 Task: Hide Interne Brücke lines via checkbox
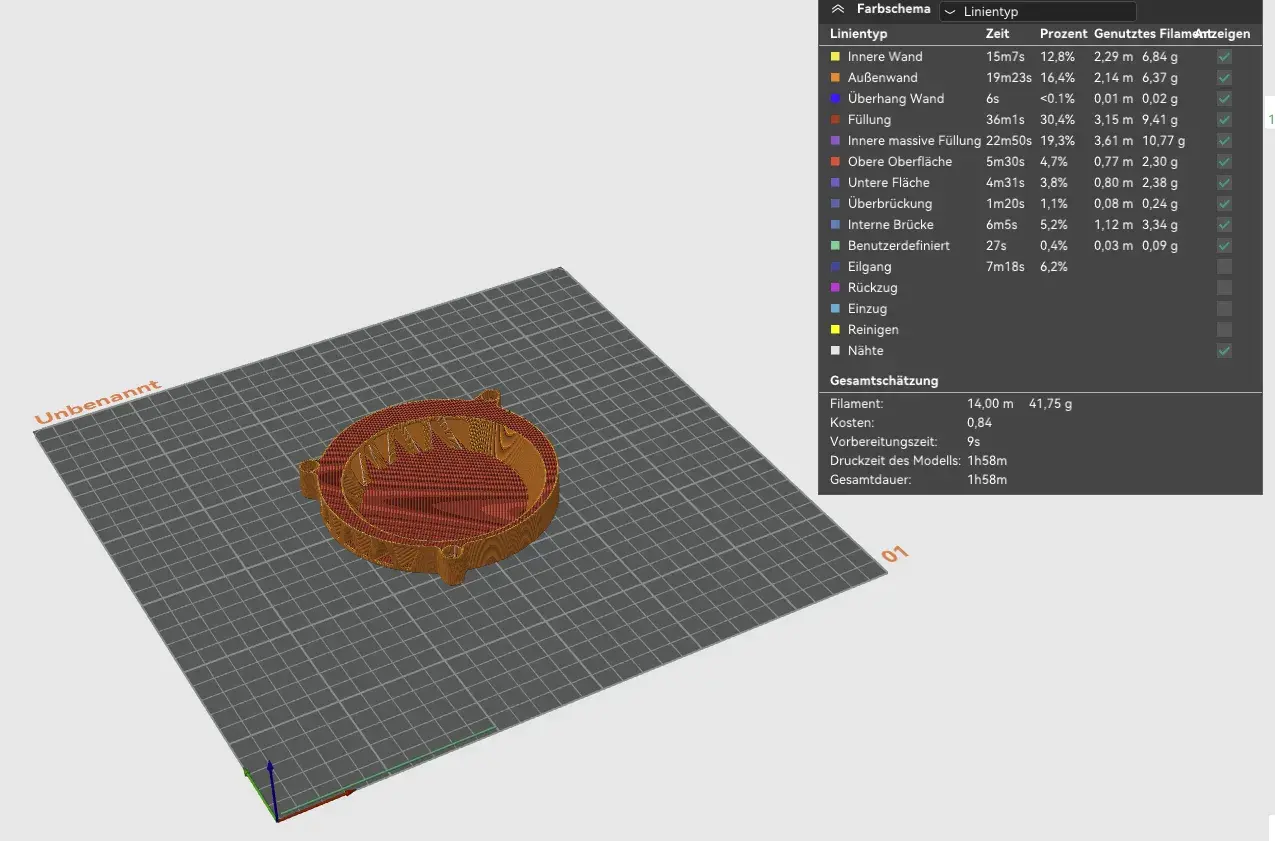pos(1224,225)
